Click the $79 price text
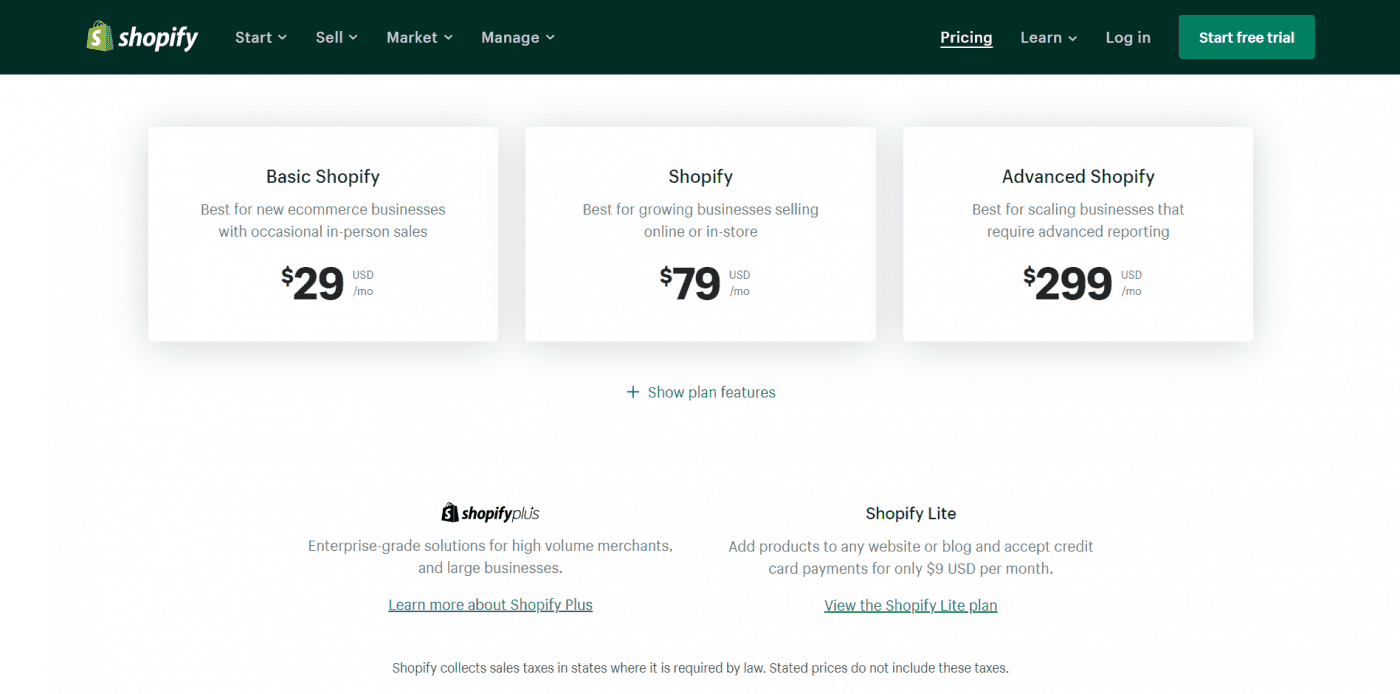1400x694 pixels. (690, 284)
